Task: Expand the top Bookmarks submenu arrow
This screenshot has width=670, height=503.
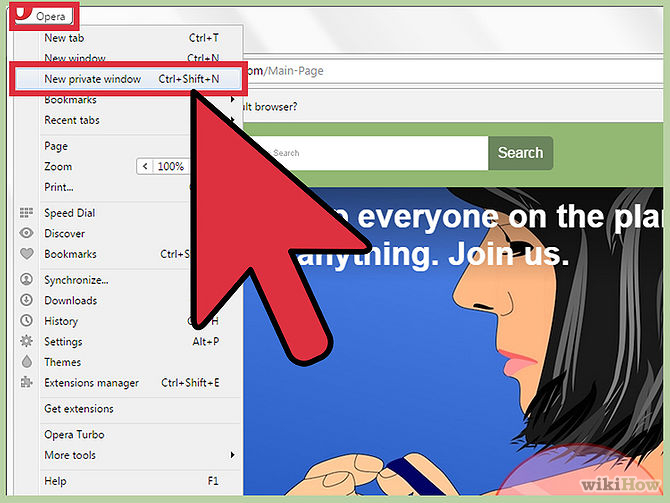Action: [233, 100]
